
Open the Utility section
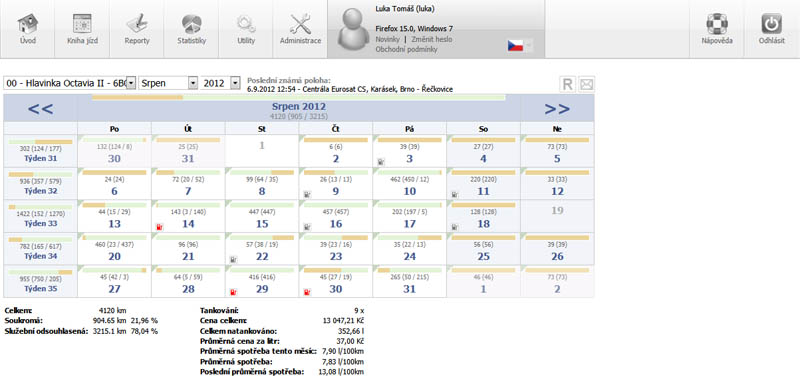pos(246,29)
